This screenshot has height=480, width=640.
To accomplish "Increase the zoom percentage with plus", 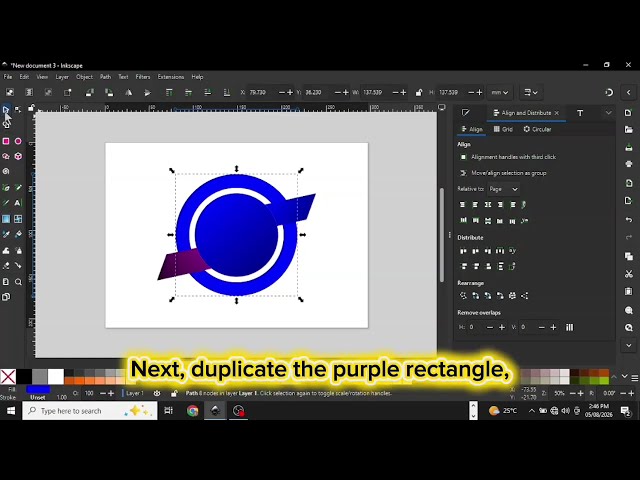I will coord(580,393).
